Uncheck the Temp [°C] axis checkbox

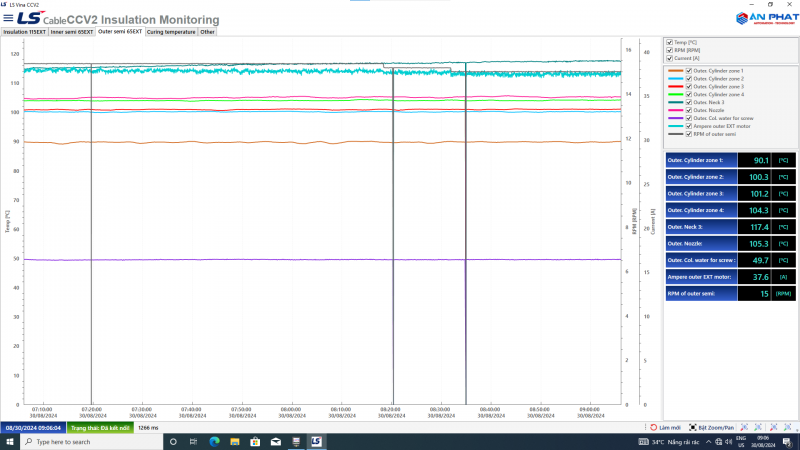(x=669, y=42)
